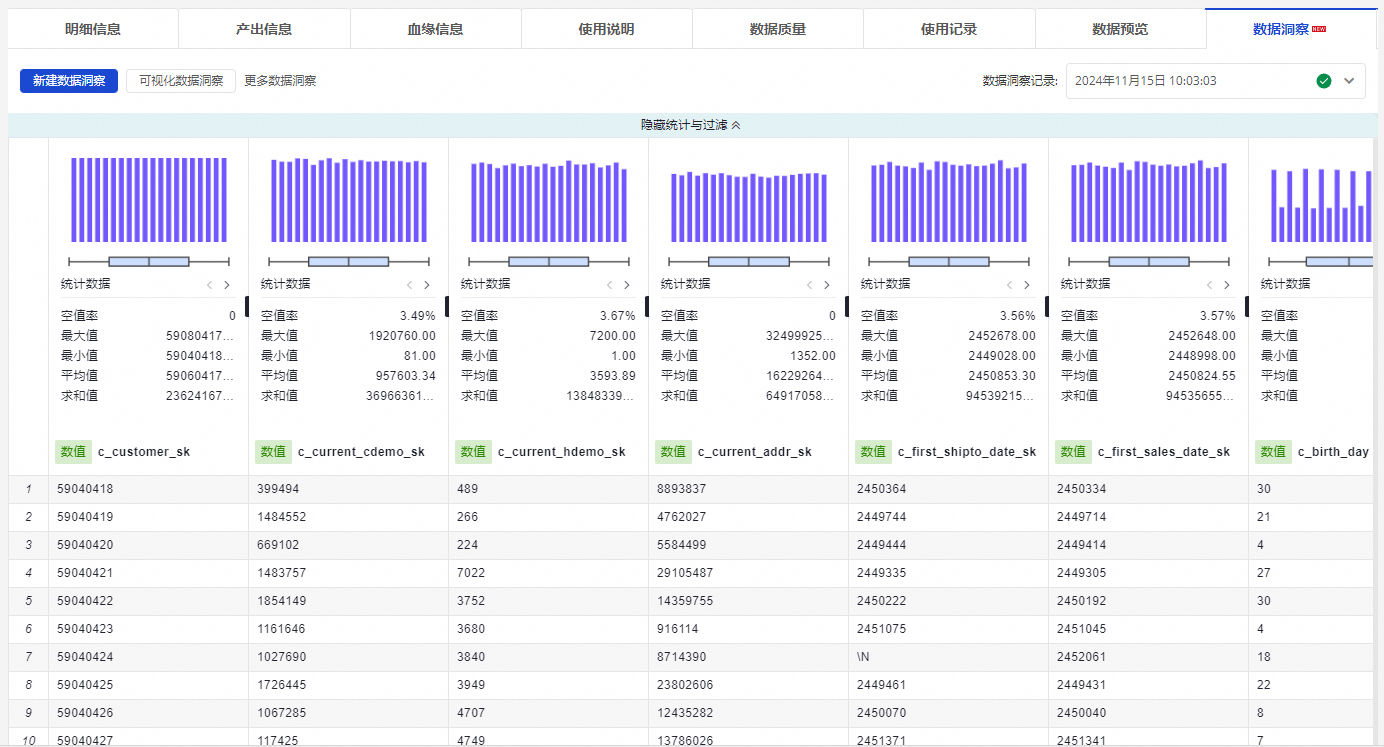1384x747 pixels.
Task: Click cell 7022 in row 4
Action: click(x=548, y=573)
